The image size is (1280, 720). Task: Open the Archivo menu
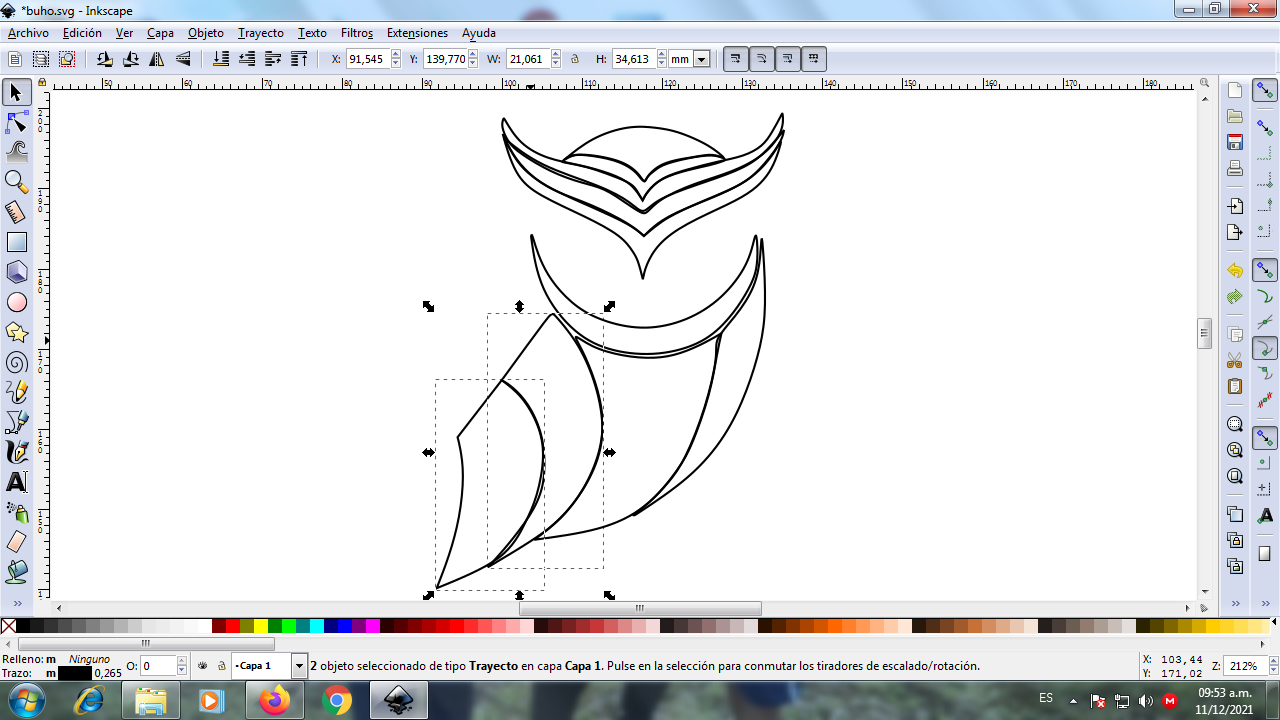point(28,33)
